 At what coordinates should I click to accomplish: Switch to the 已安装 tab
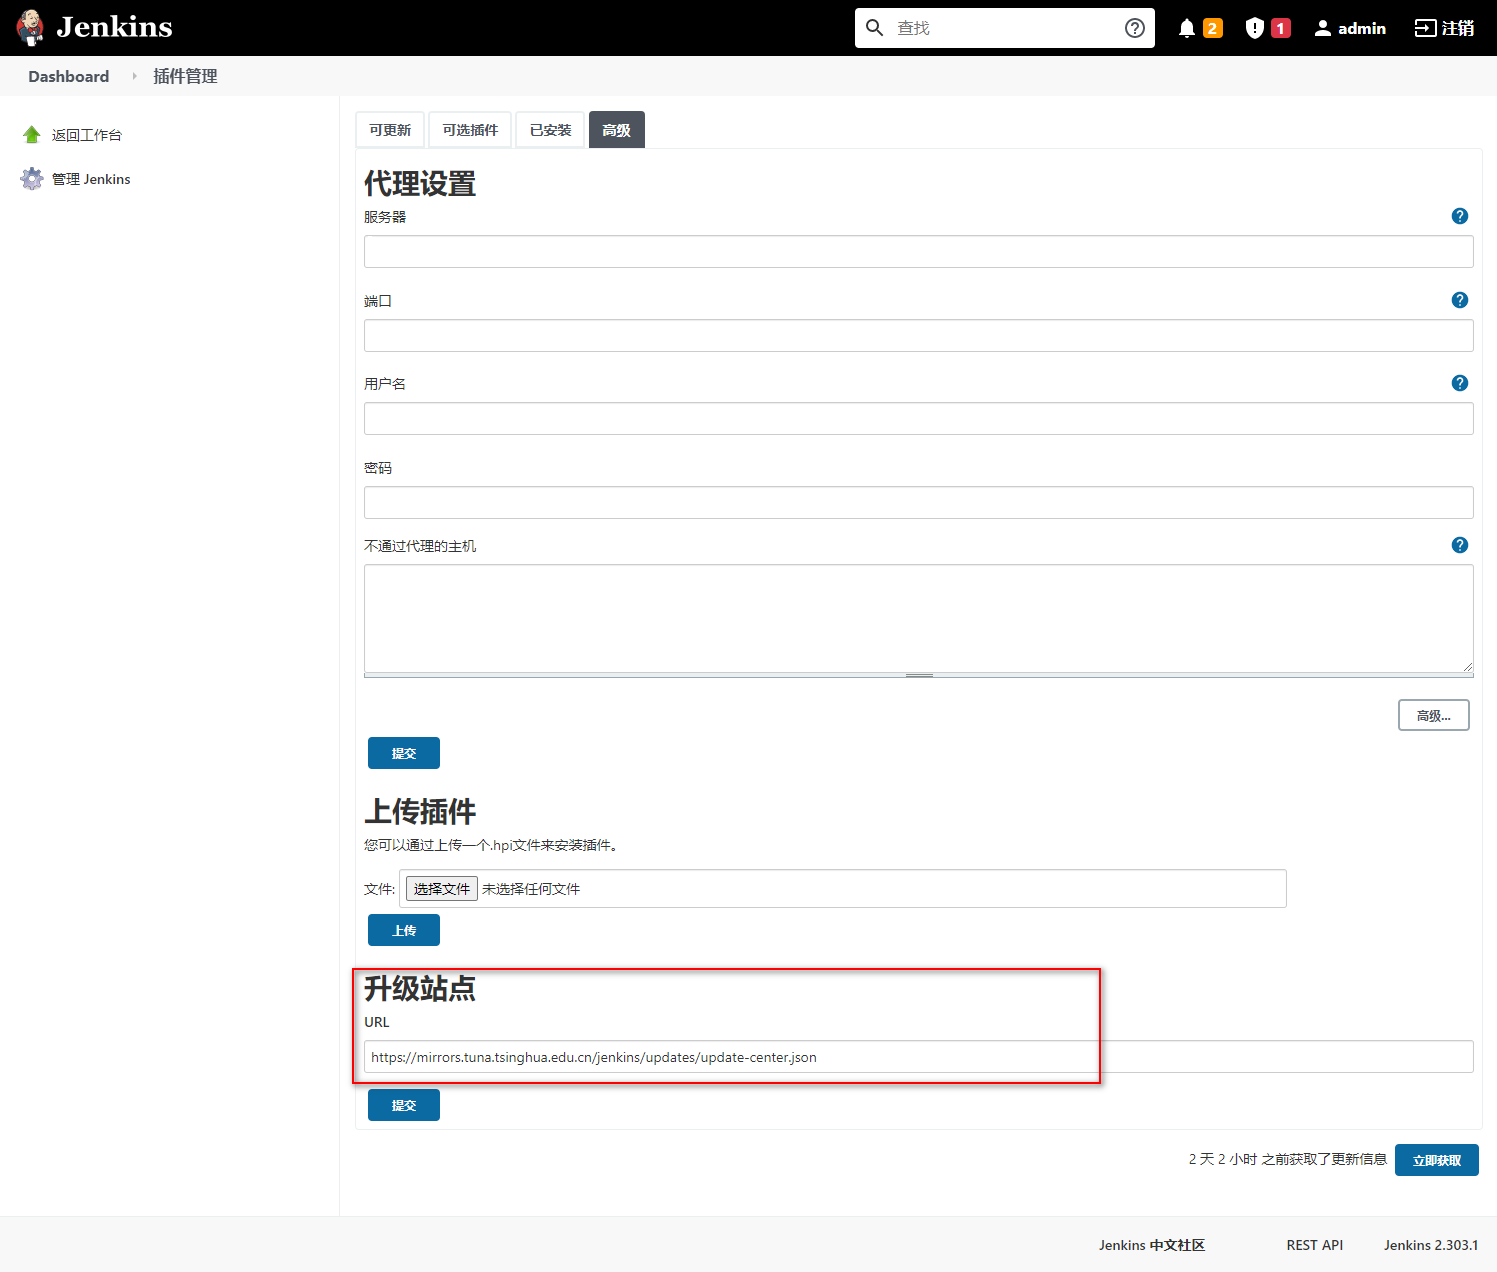[x=550, y=130]
